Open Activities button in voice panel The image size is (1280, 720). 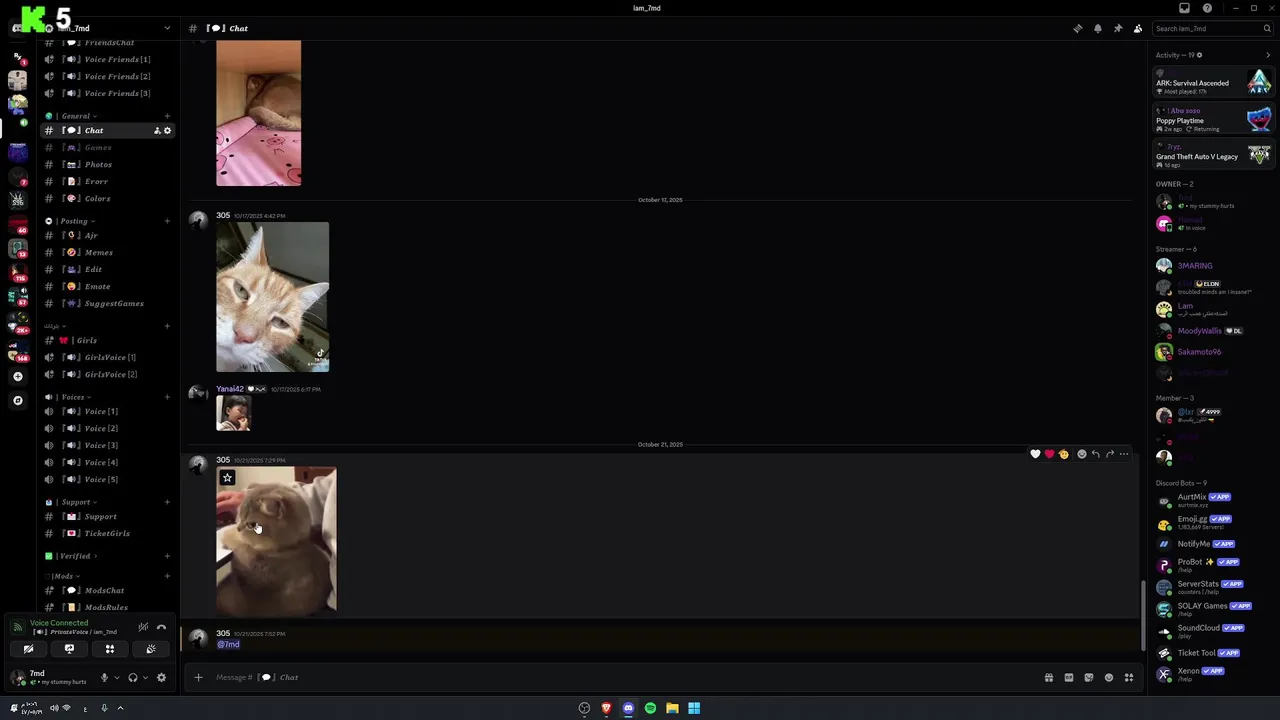[110, 649]
